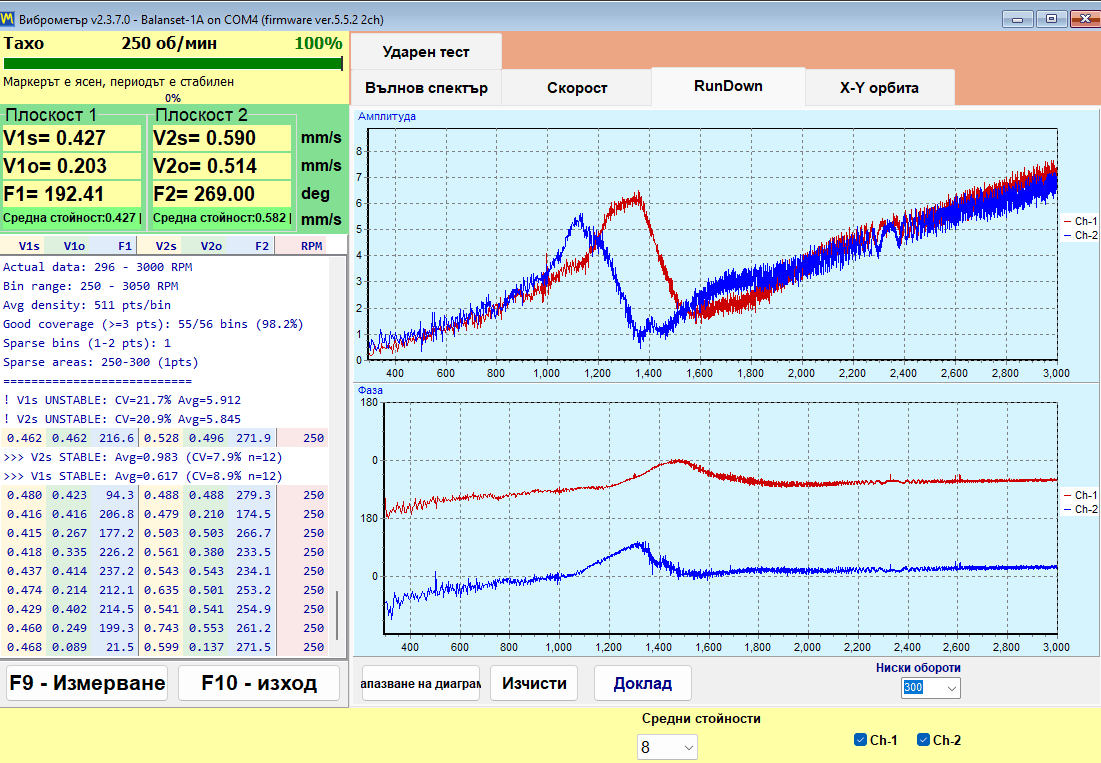Select the 'V1s STABLE: Avg=0.617' line
The image size is (1101, 763).
pos(143,476)
